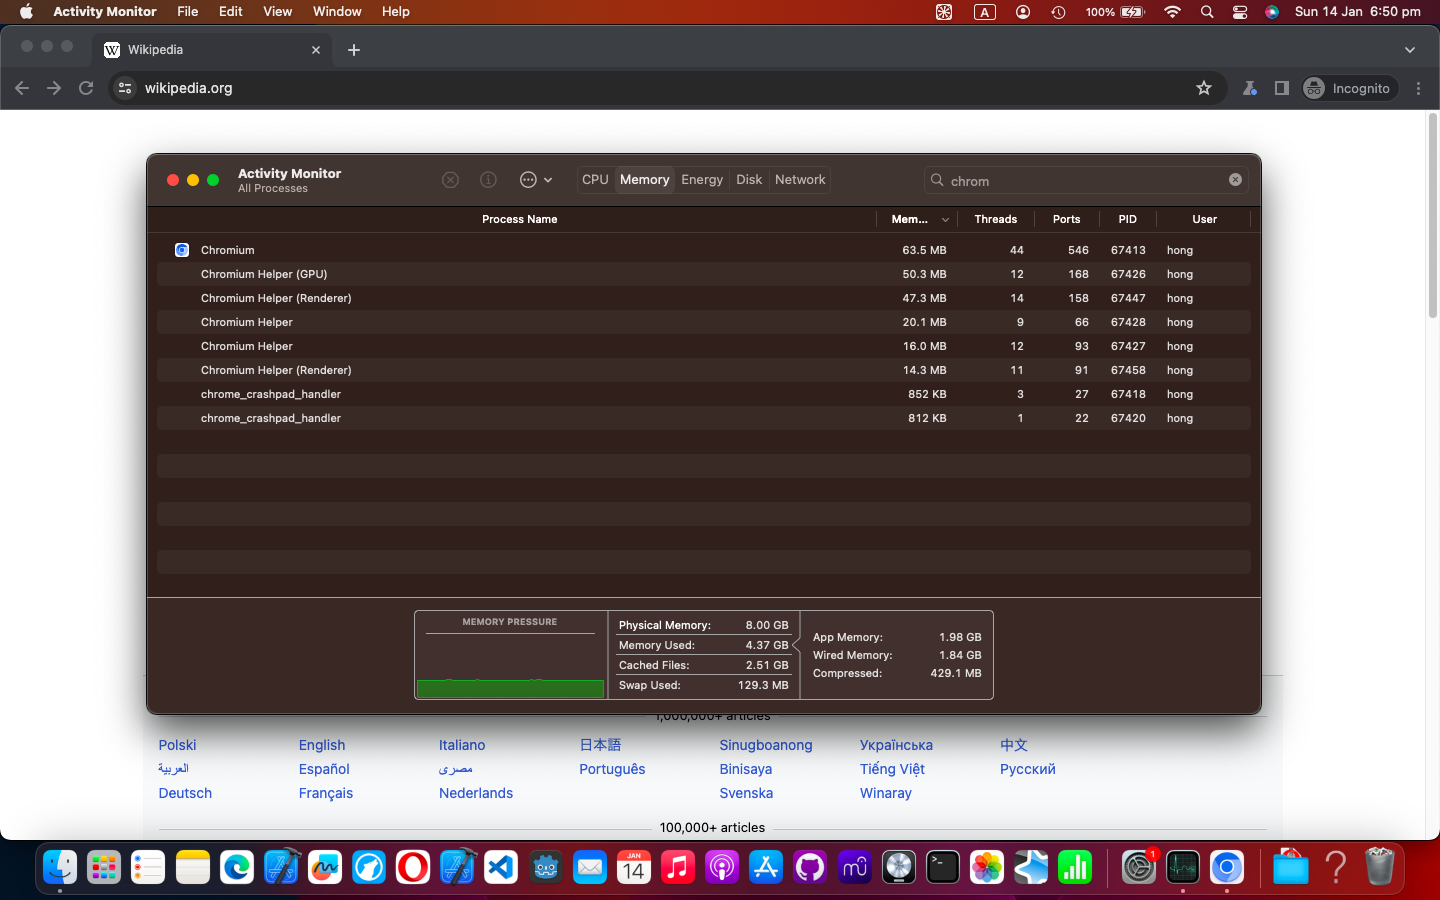Switch to the Disk tab
The image size is (1440, 900).
[749, 180]
